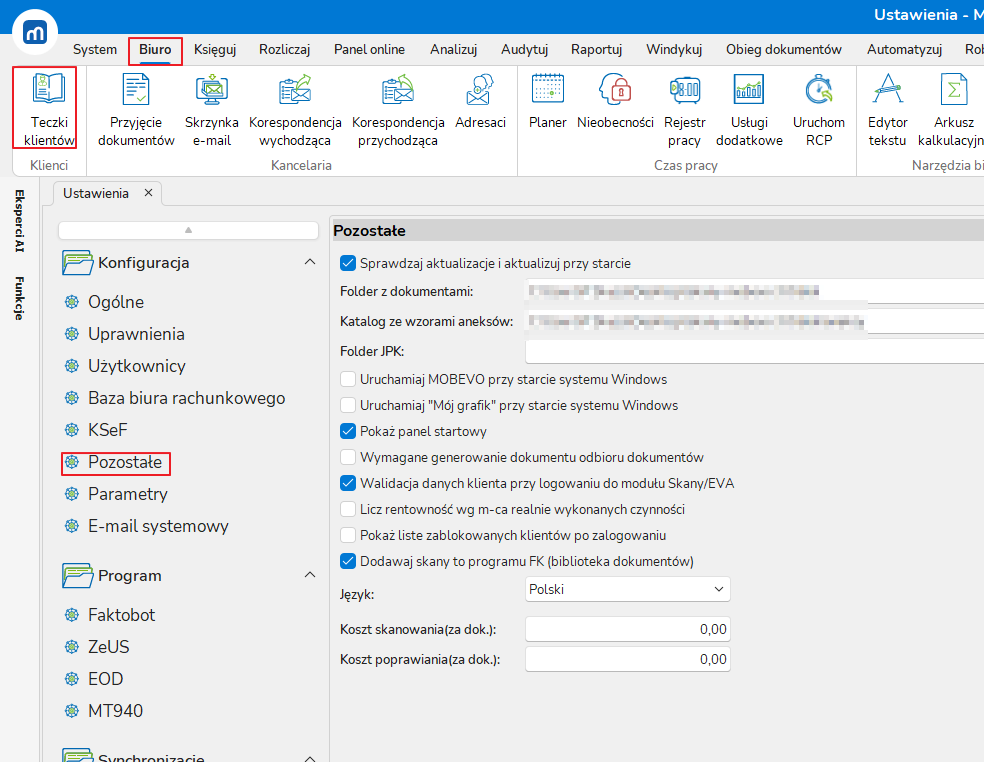The width and height of the screenshot is (984, 762).
Task: Switch to the Rozliczaj ribbon tab
Action: [x=284, y=50]
